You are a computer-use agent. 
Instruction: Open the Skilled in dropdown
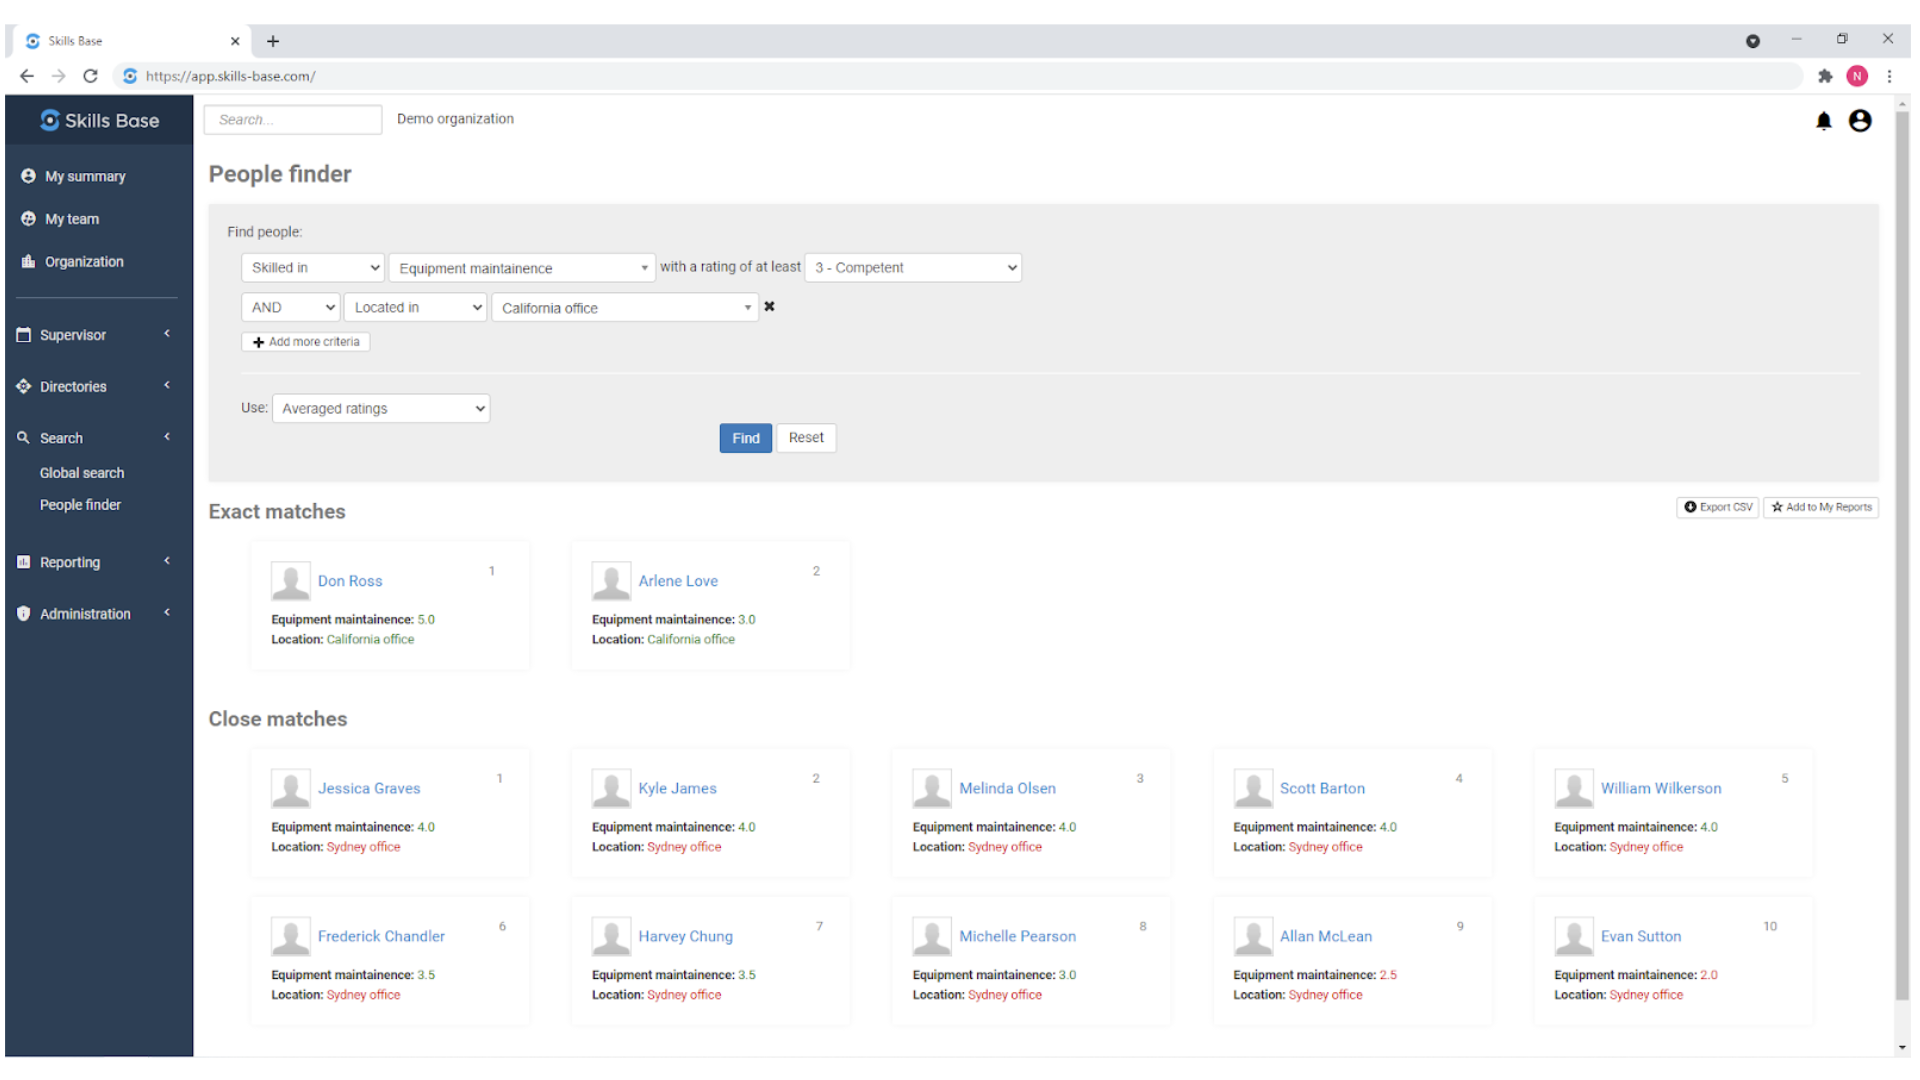click(x=313, y=268)
